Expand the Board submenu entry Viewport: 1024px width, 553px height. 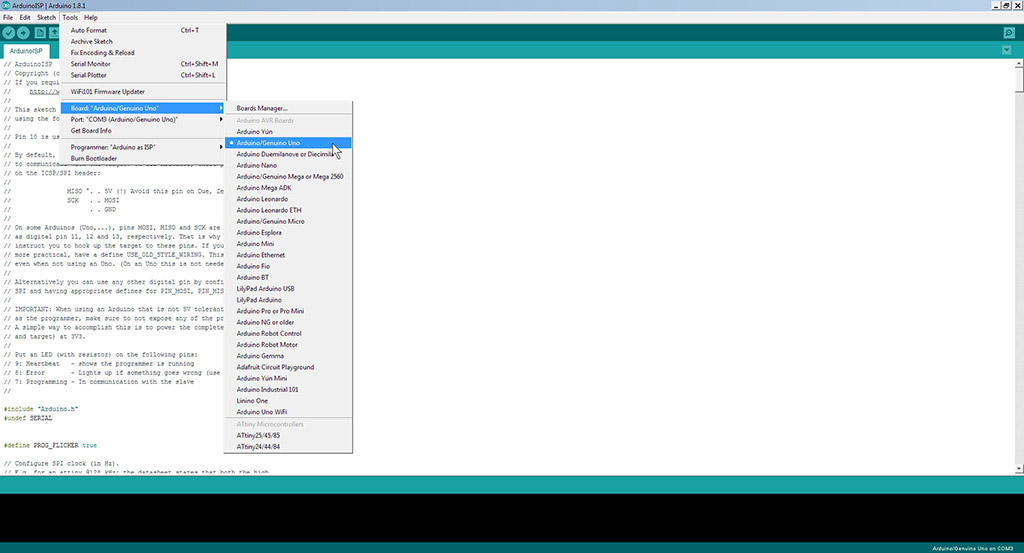click(x=143, y=108)
